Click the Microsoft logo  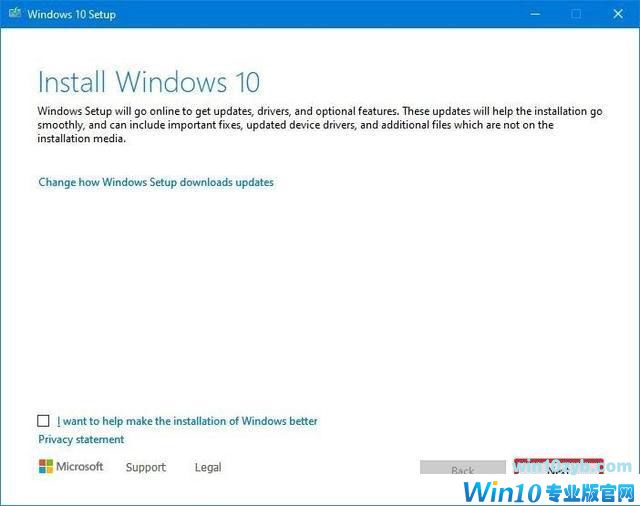[71, 466]
